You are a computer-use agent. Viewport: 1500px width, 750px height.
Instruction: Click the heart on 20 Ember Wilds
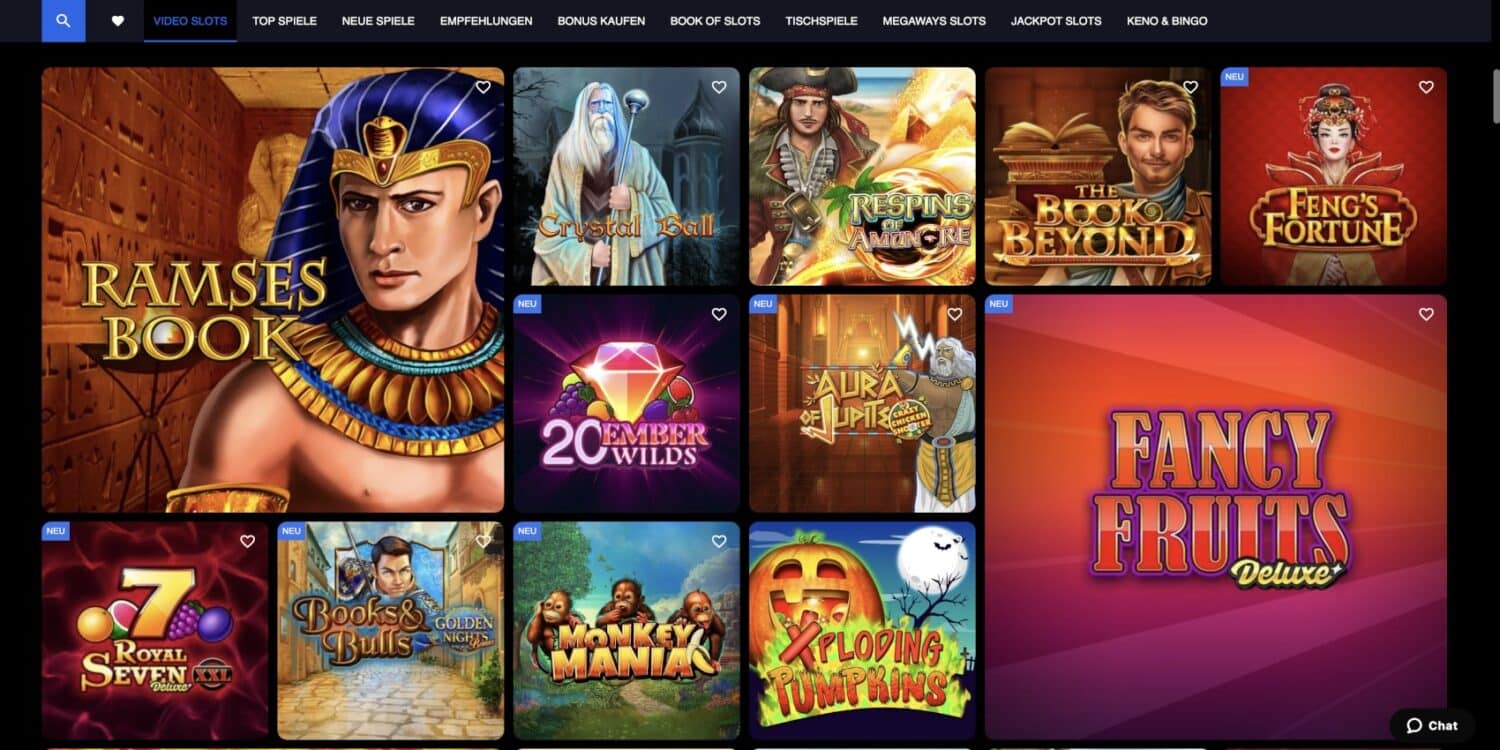(x=719, y=314)
